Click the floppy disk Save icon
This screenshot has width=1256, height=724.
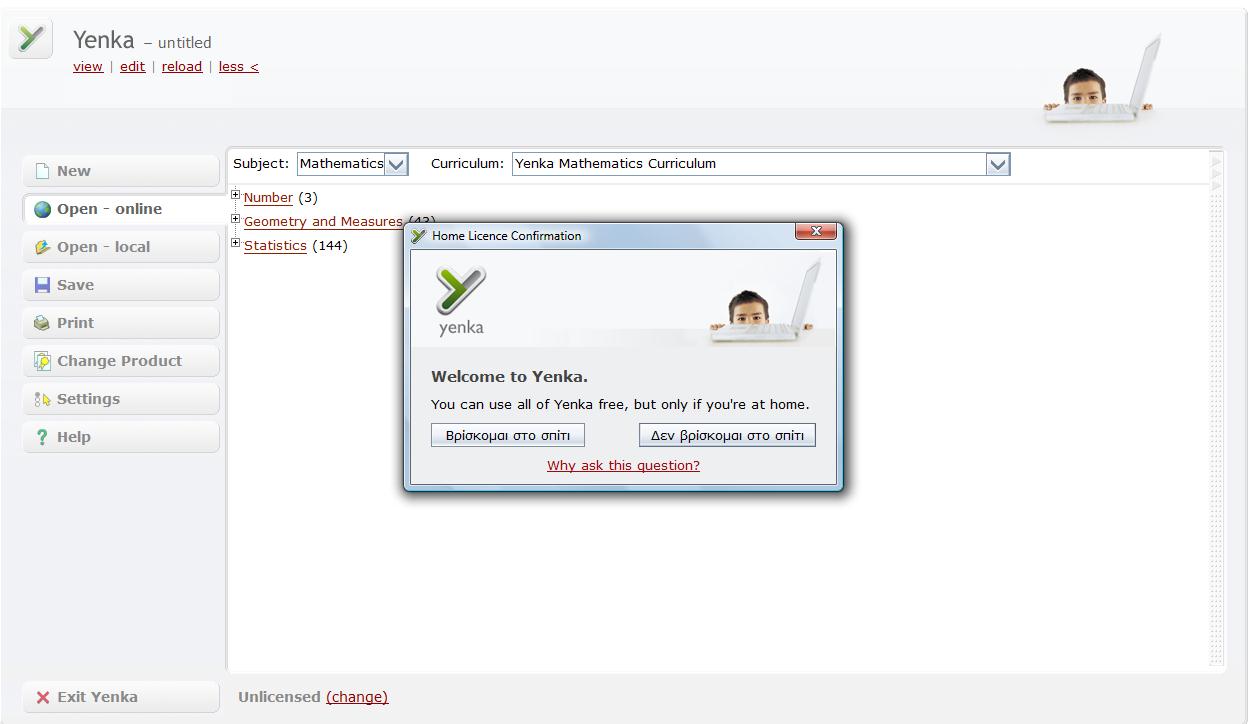coord(42,285)
